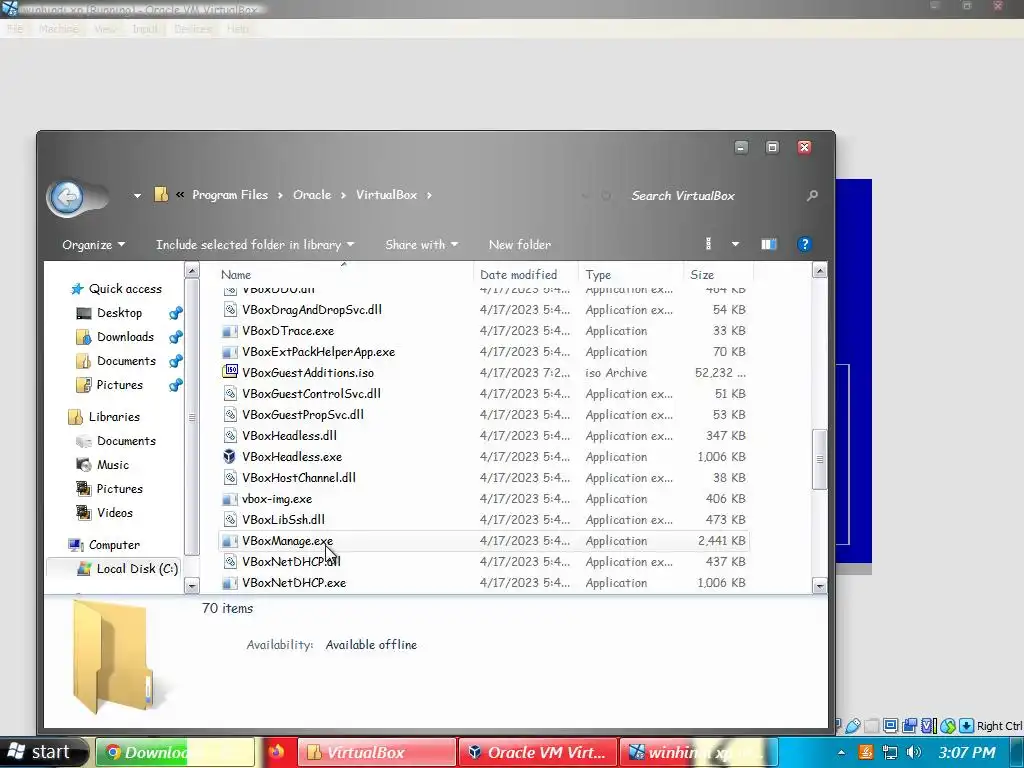This screenshot has height=768, width=1024.
Task: Click the network tray icon
Action: [889, 752]
